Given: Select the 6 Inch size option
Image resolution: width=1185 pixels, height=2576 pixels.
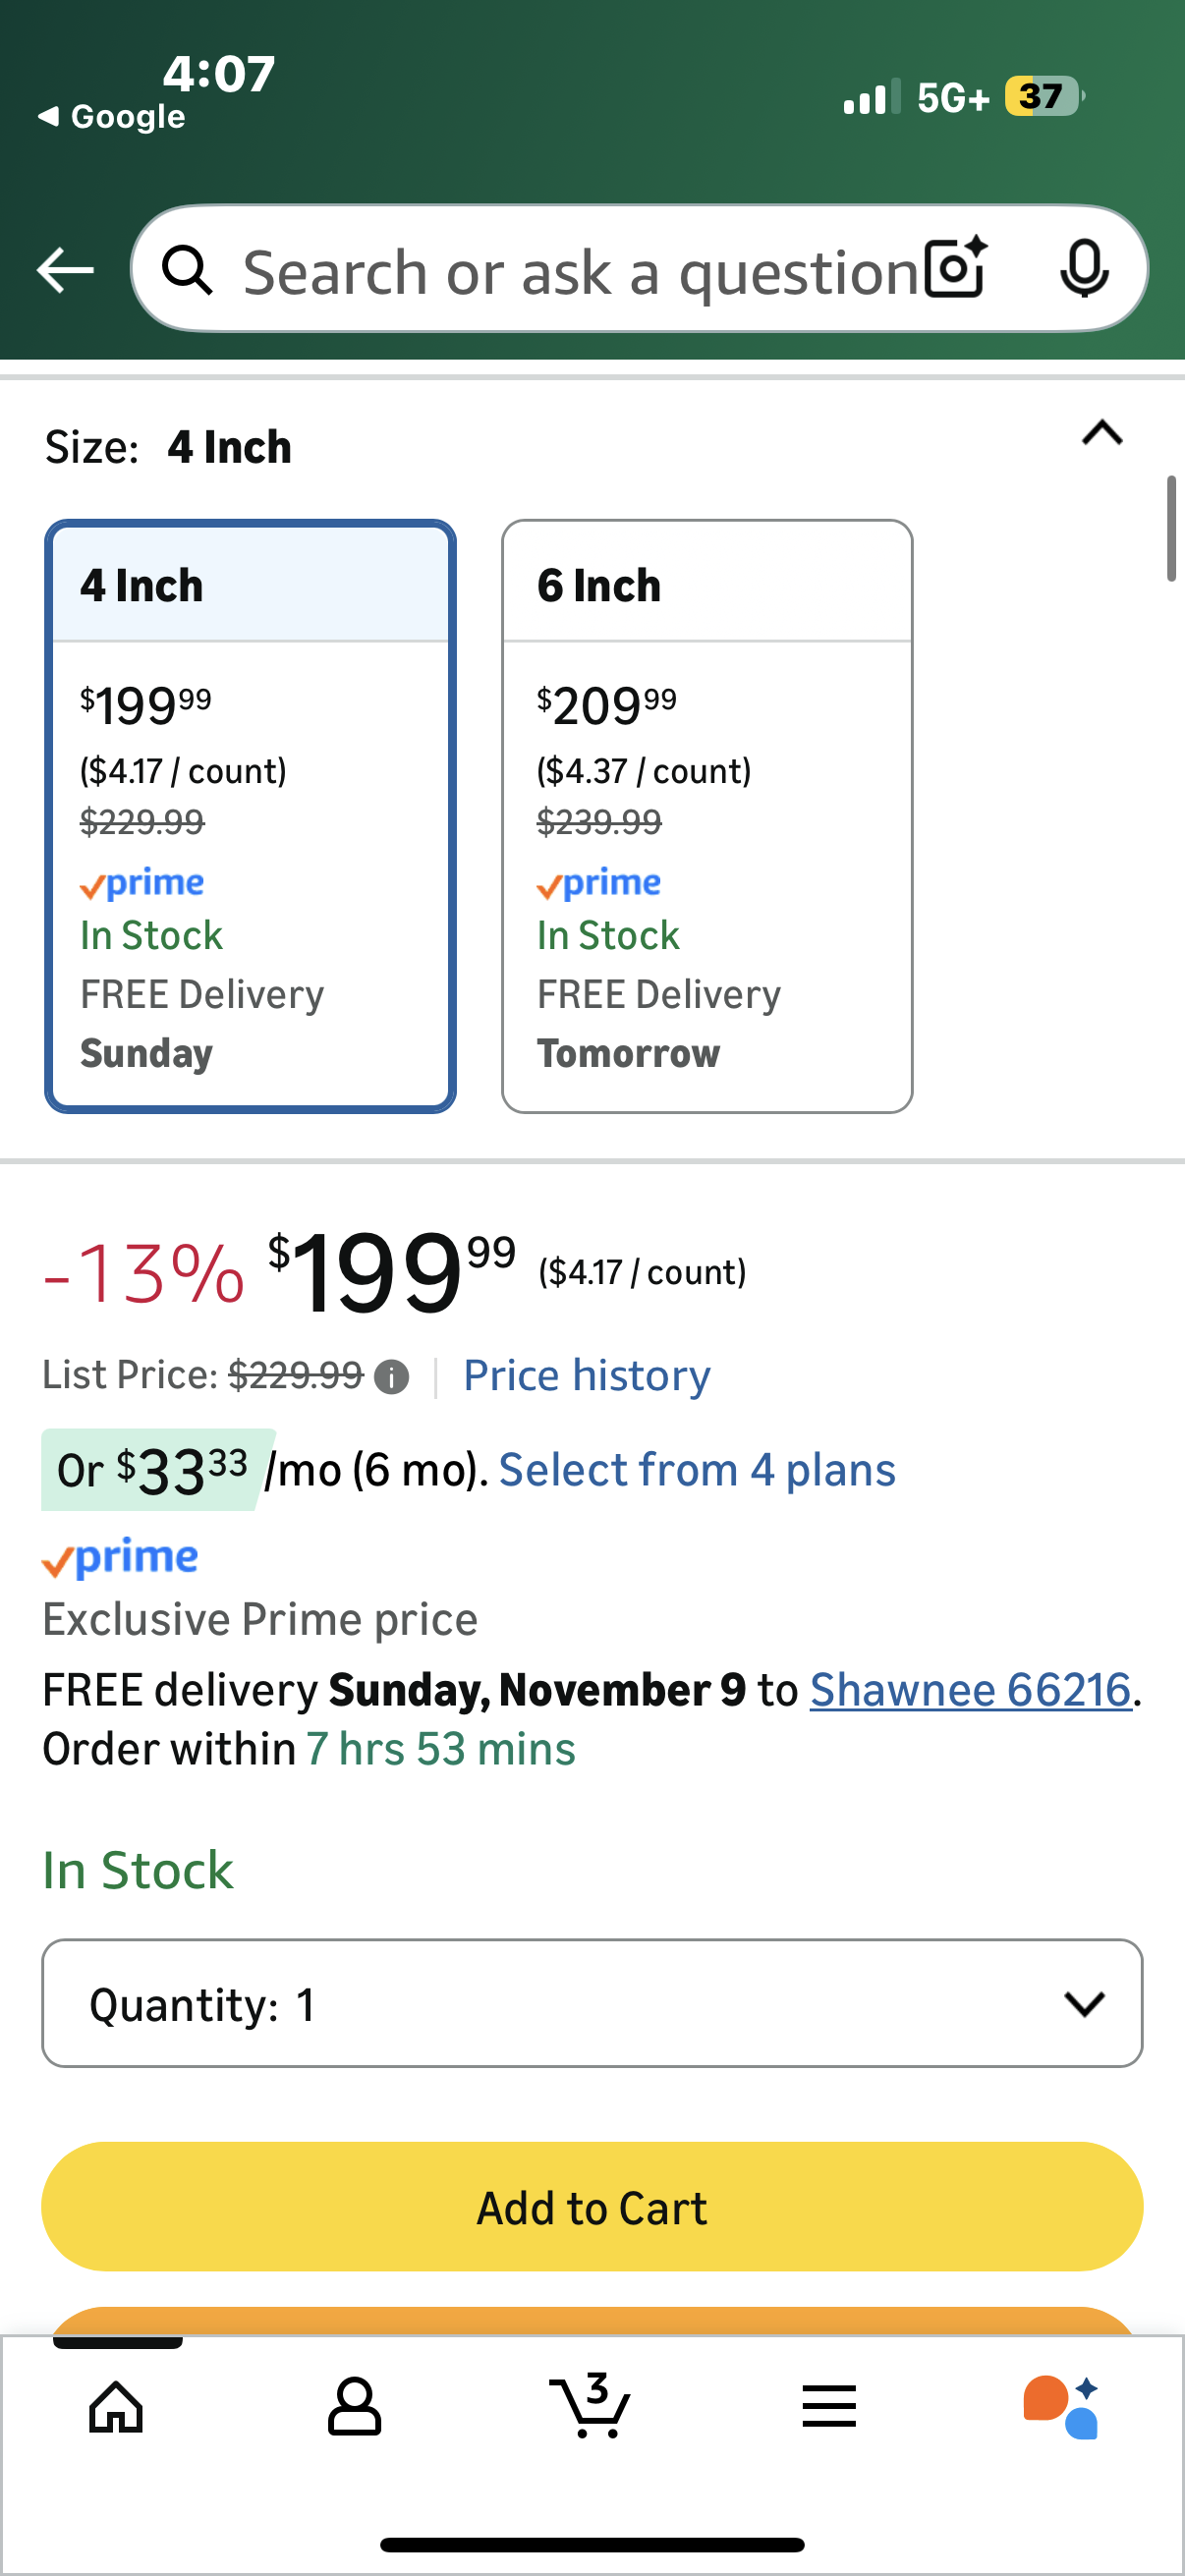Looking at the screenshot, I should coord(707,815).
